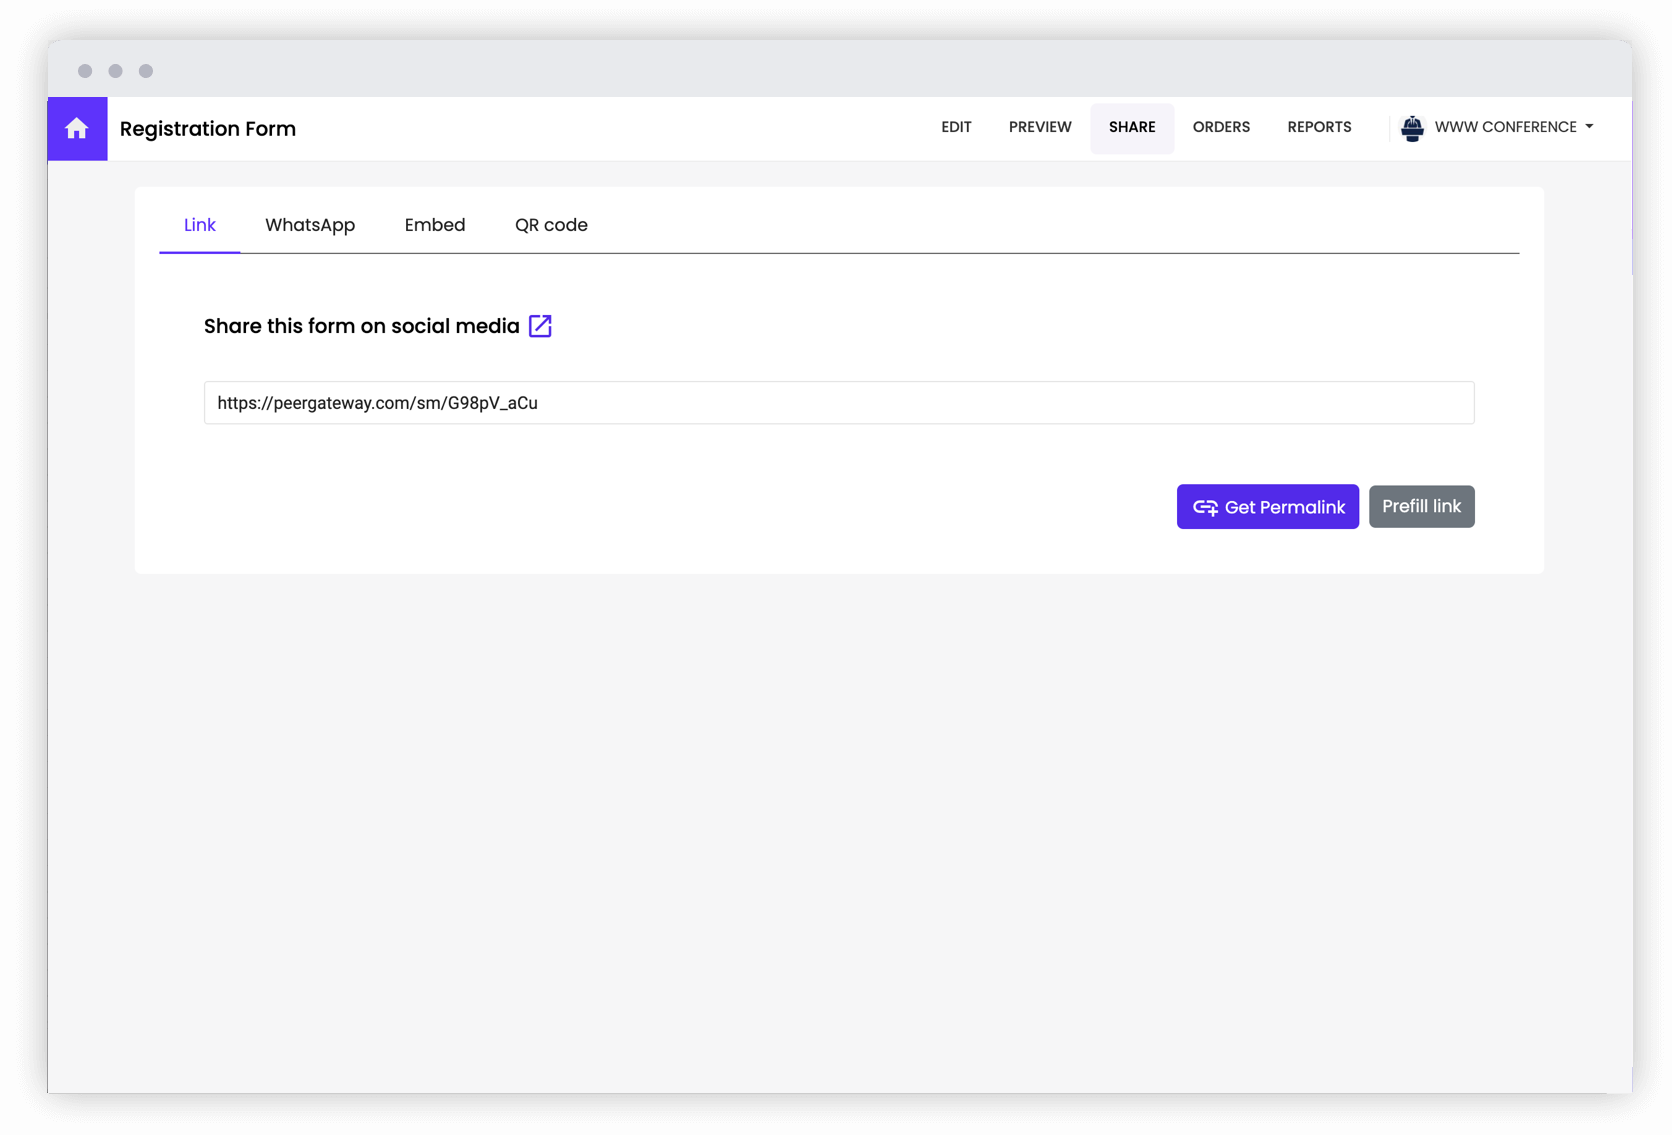Open the REPORTS section
Screen dimensions: 1672x1135
pos(1319,127)
